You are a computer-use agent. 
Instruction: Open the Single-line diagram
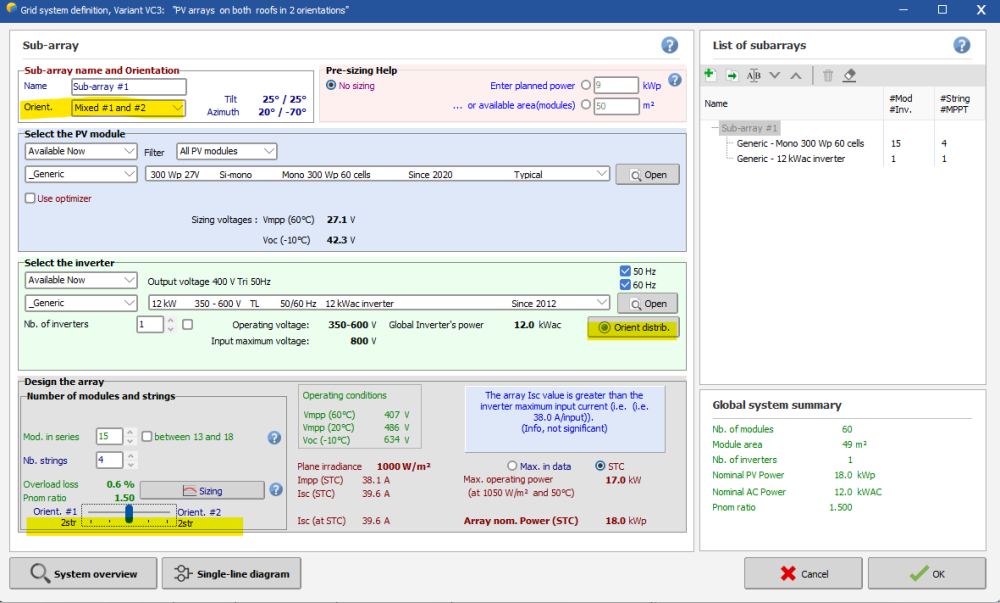point(231,574)
